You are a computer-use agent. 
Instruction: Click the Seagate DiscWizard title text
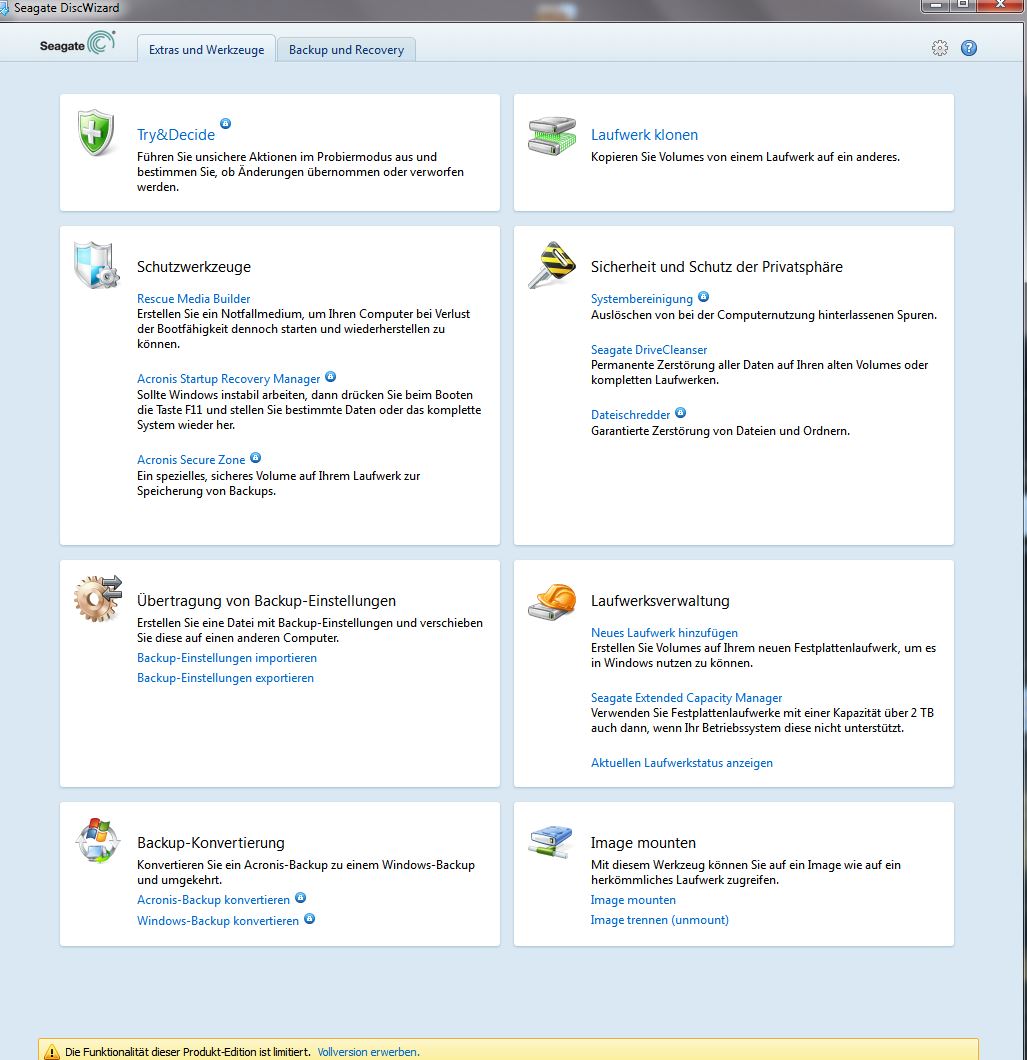coord(66,8)
